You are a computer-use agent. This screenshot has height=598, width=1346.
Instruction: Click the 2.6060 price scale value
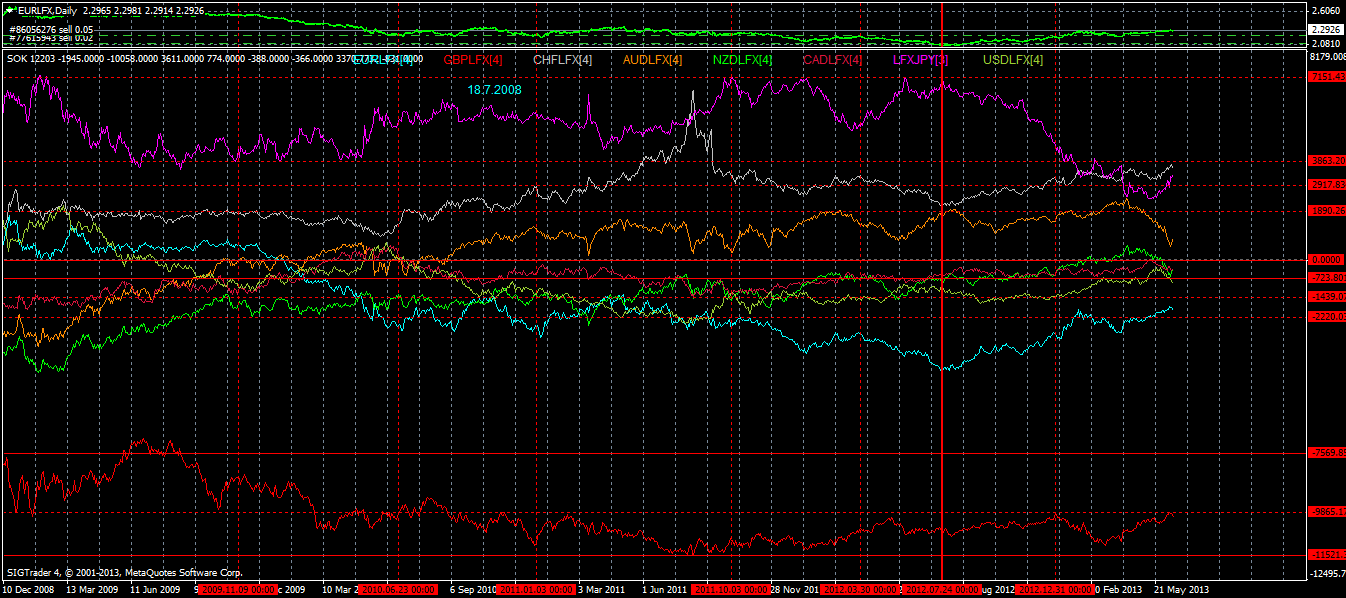tap(1328, 10)
